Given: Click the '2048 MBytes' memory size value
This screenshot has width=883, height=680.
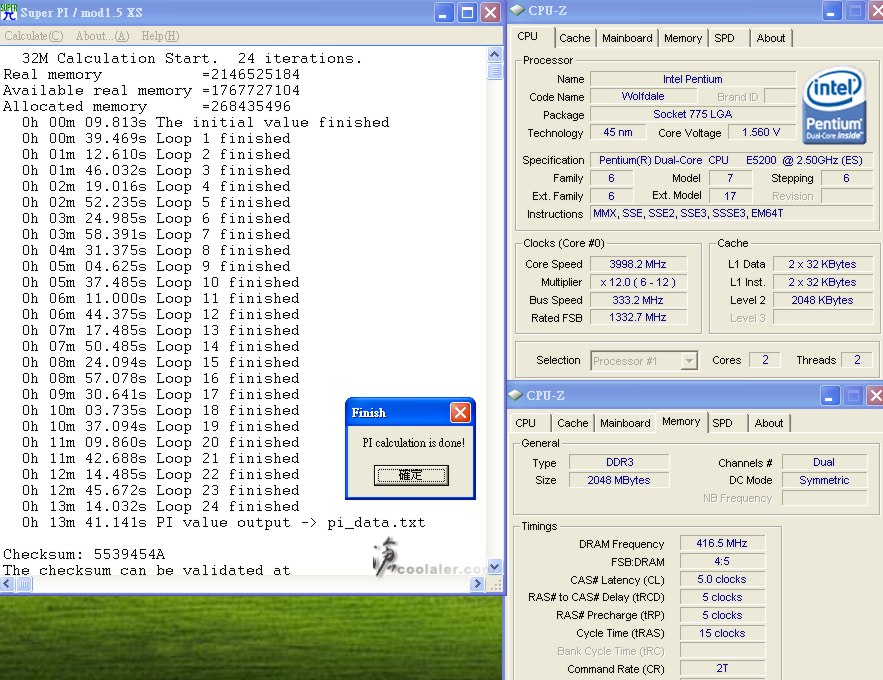Looking at the screenshot, I should click(619, 480).
